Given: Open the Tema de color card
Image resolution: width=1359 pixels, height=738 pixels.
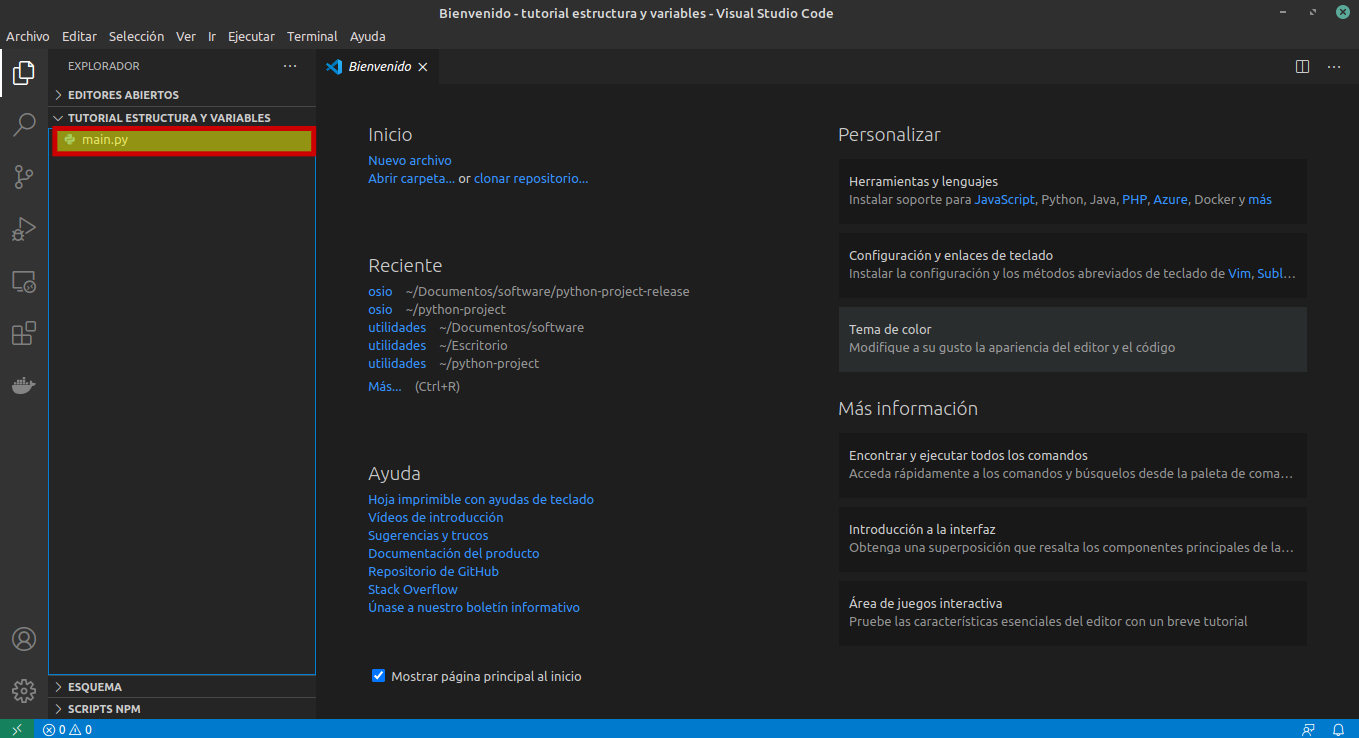Looking at the screenshot, I should point(1073,339).
